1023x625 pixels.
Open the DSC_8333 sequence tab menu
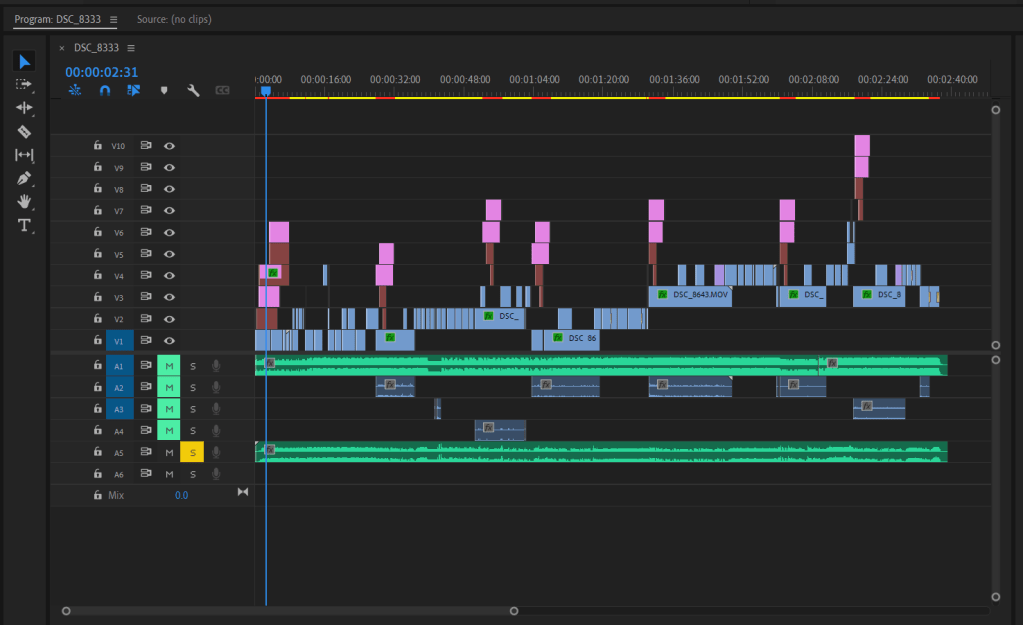click(x=131, y=48)
